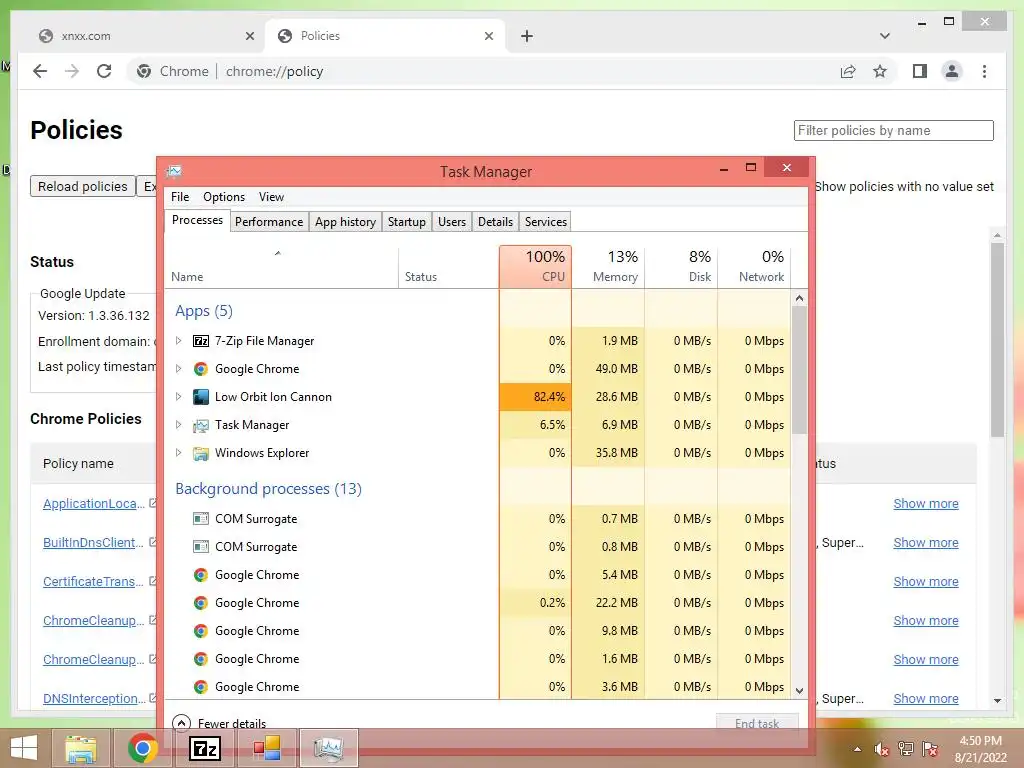Close the Policies tab
The image size is (1024, 768).
(x=488, y=36)
